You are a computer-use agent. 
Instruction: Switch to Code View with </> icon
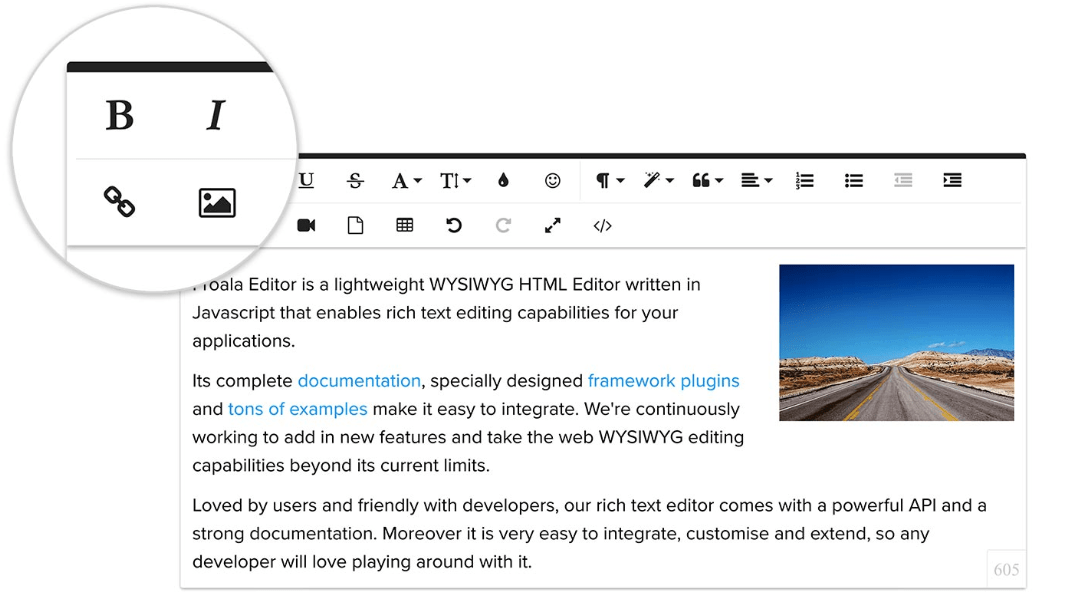click(602, 226)
